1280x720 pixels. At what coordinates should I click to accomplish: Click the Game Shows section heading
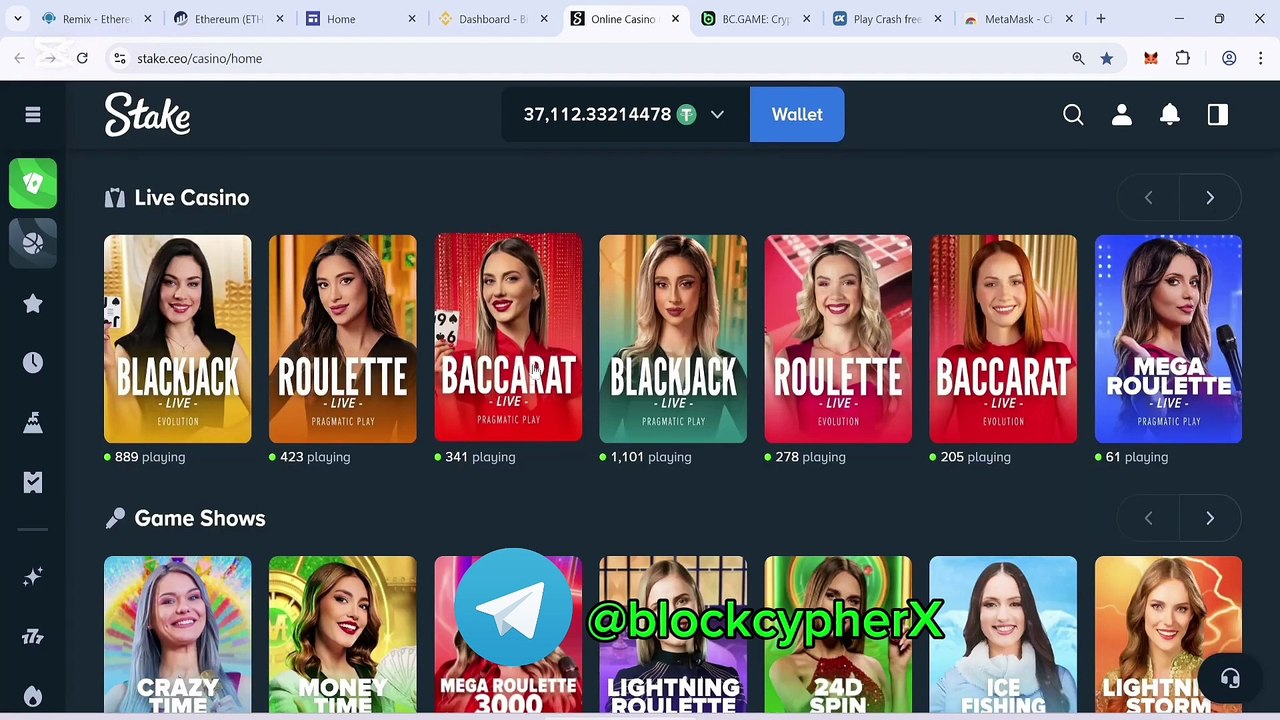tap(200, 519)
